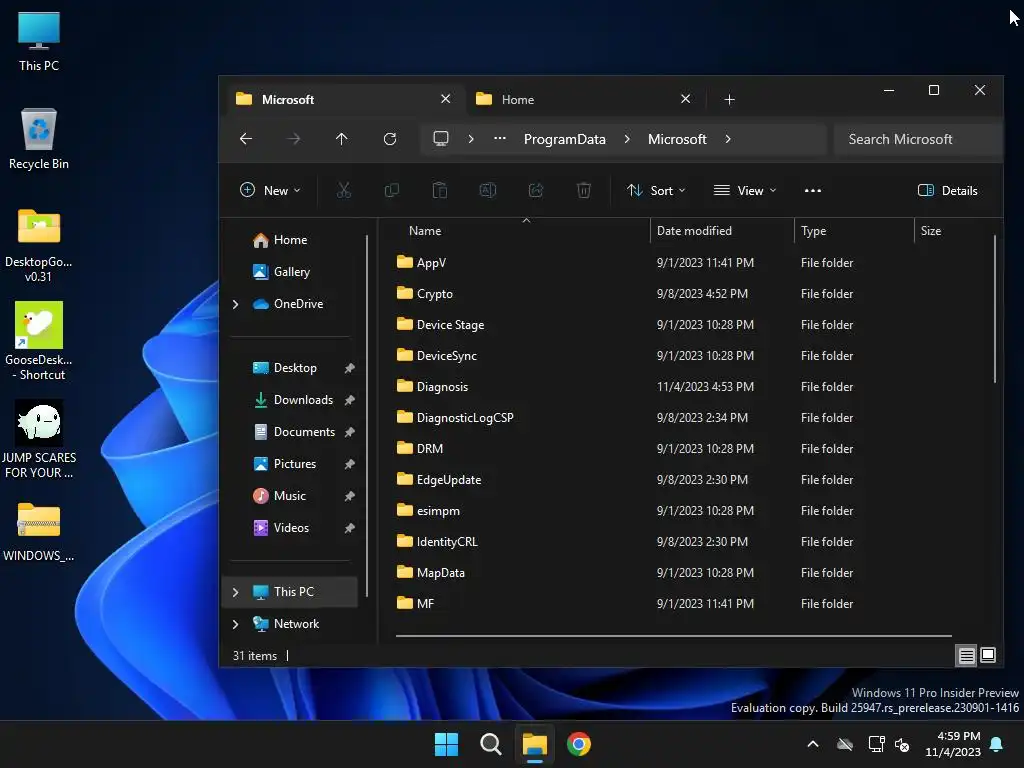Sort by Date modified column header
This screenshot has height=768, width=1024.
tap(694, 231)
